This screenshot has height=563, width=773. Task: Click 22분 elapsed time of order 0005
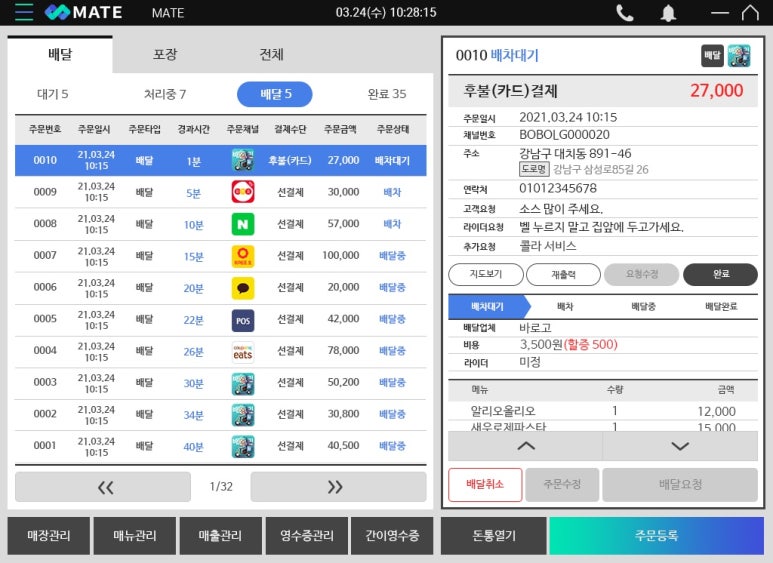(194, 320)
